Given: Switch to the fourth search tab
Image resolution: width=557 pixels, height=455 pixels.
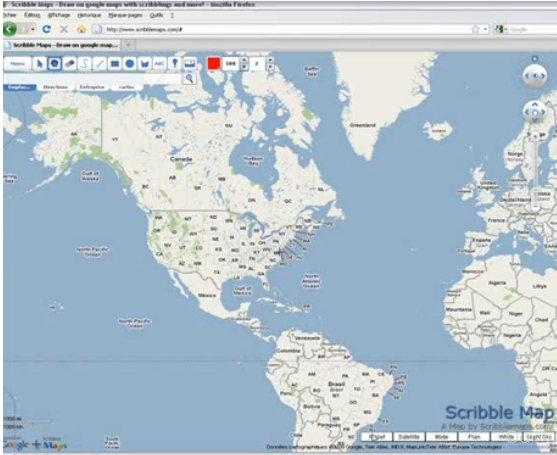Looking at the screenshot, I should [x=126, y=87].
